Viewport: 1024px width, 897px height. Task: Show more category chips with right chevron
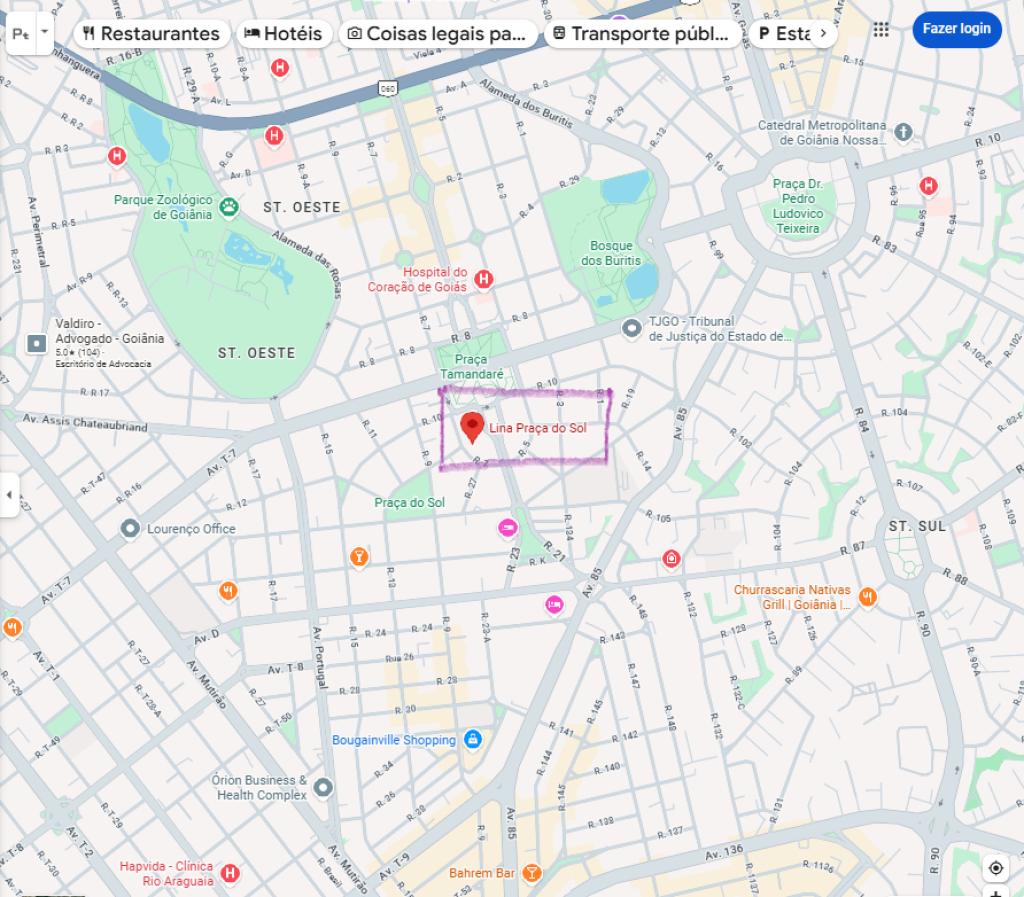[x=824, y=33]
